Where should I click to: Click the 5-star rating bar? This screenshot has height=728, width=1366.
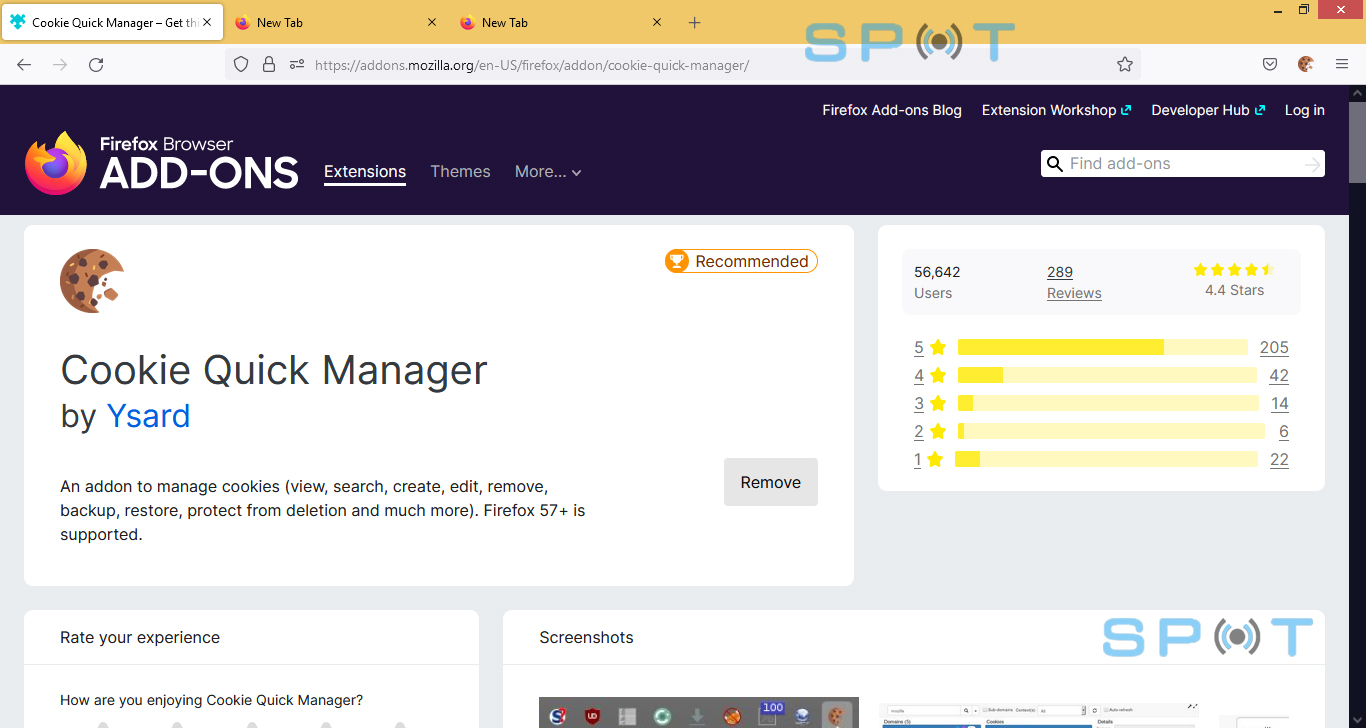click(1103, 347)
